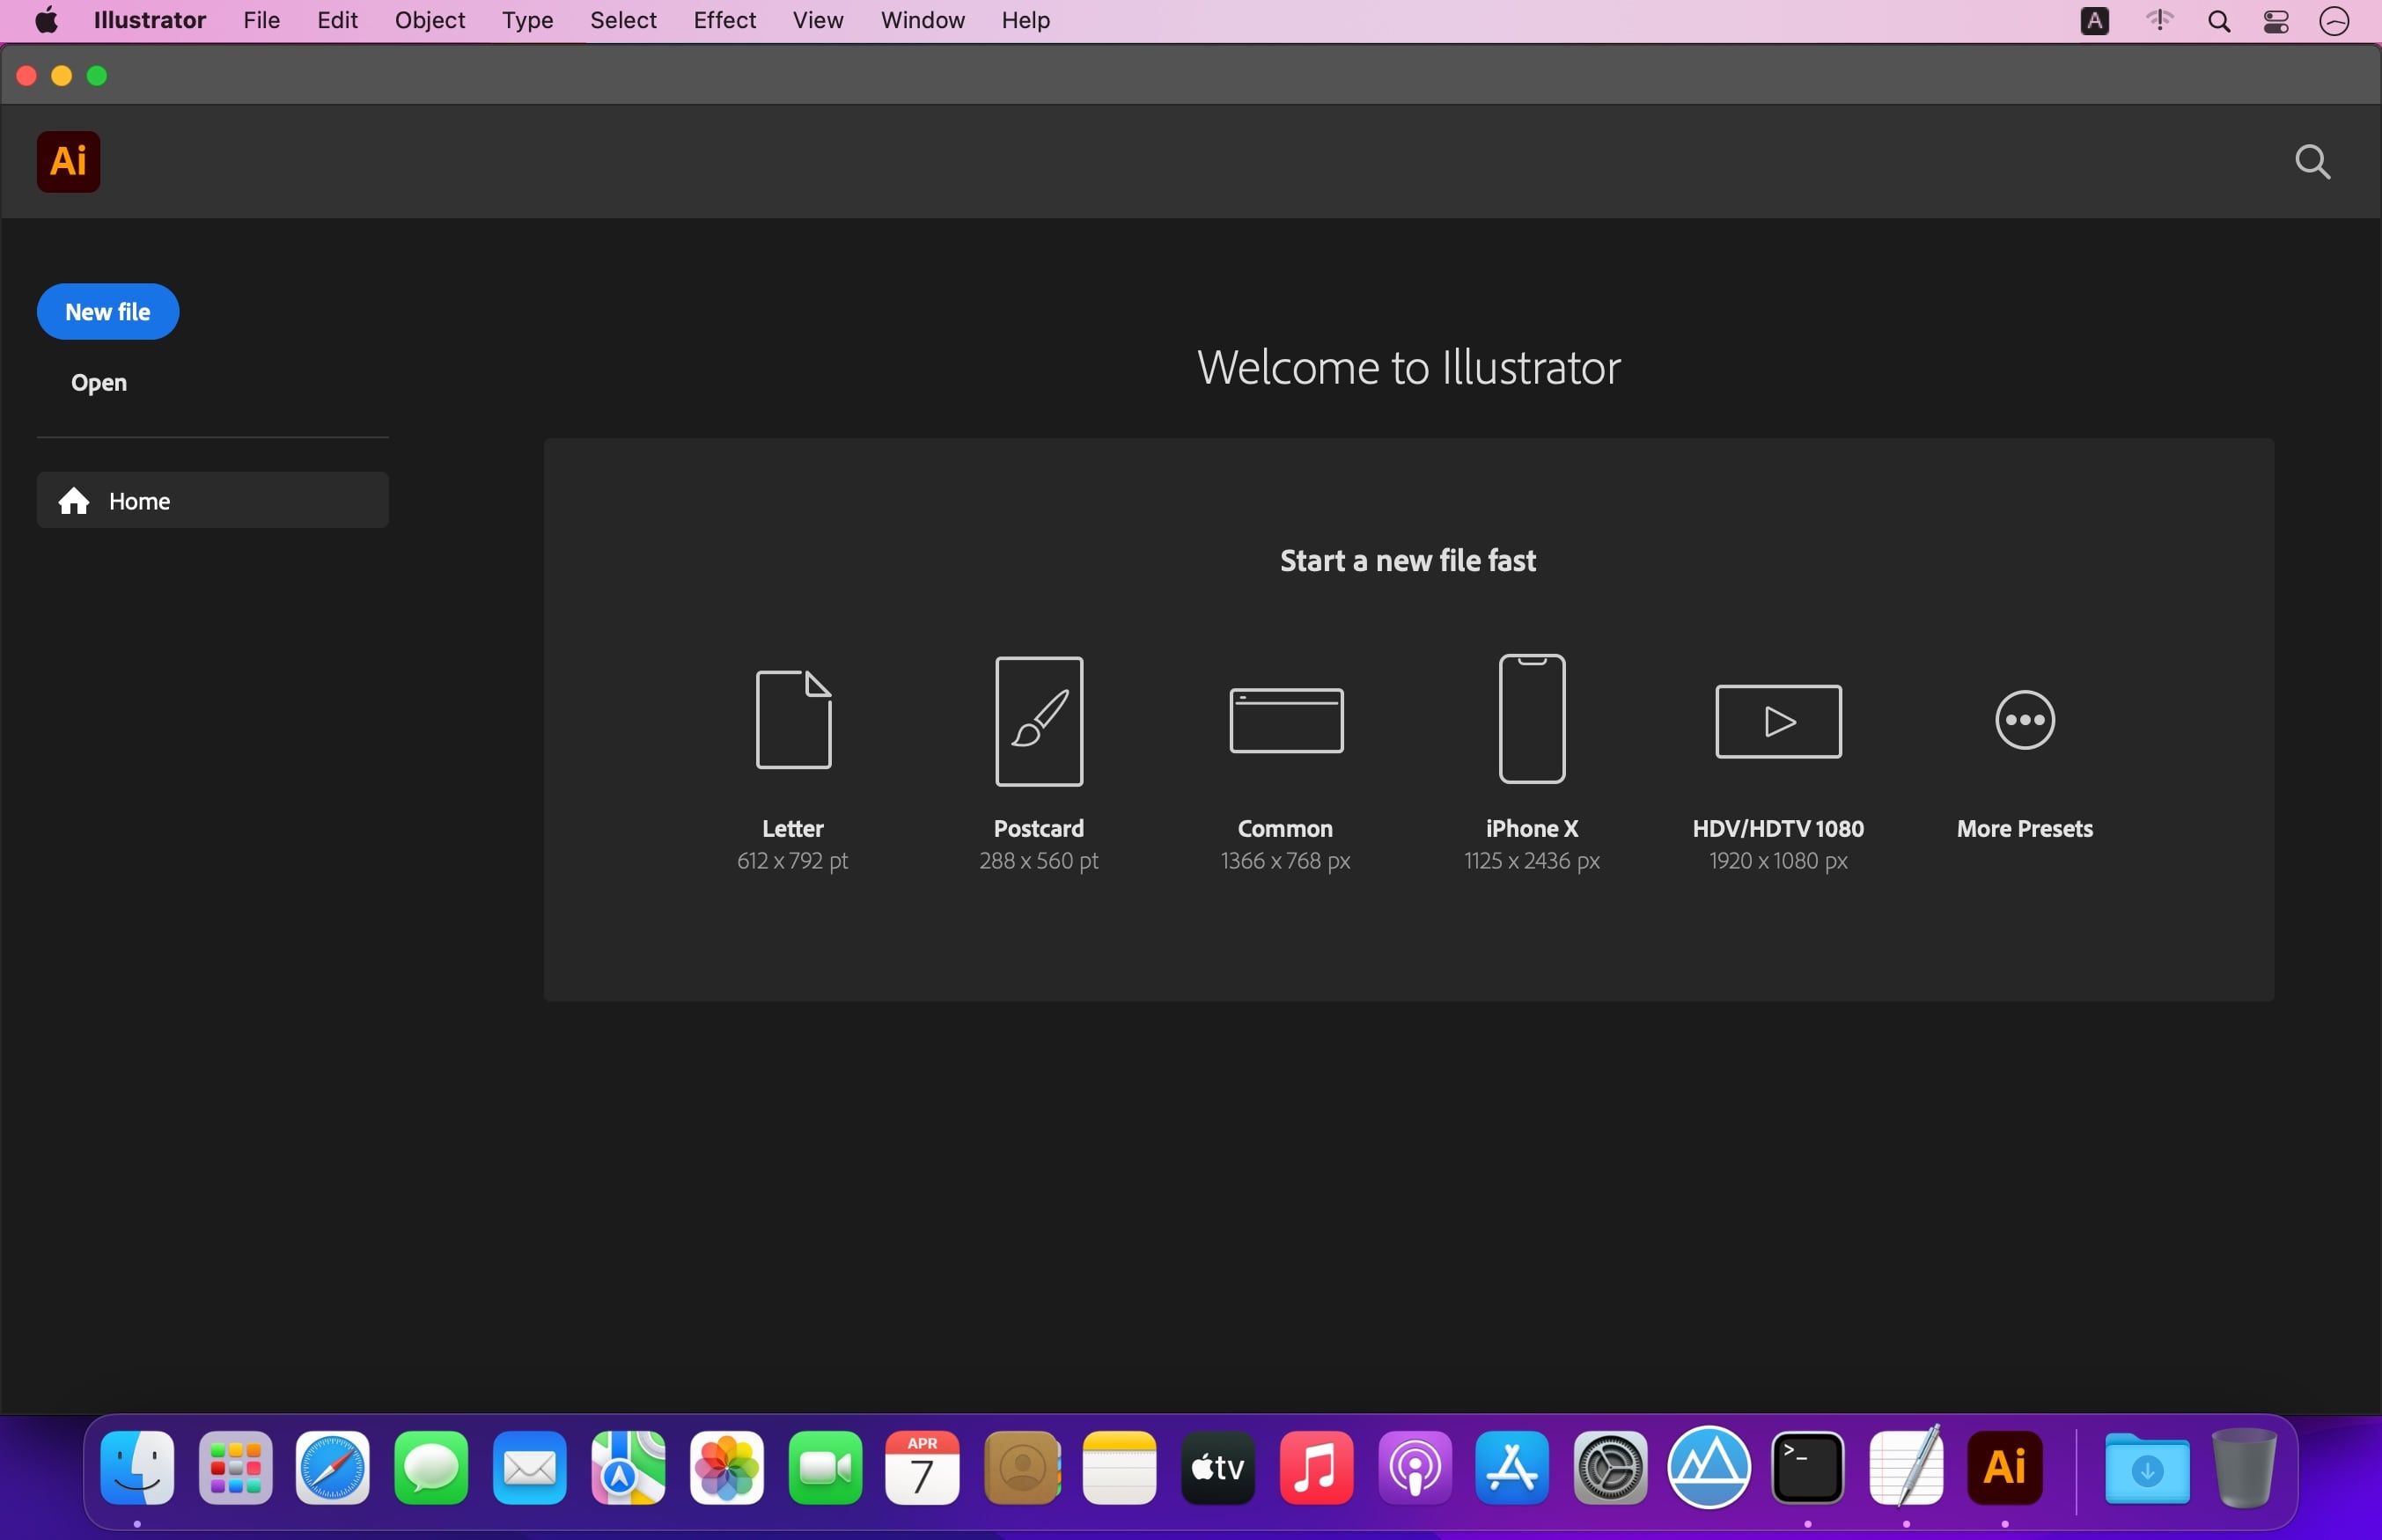This screenshot has width=2382, height=1540.
Task: Enable Control Center from menu bar
Action: pyautogui.click(x=2278, y=21)
